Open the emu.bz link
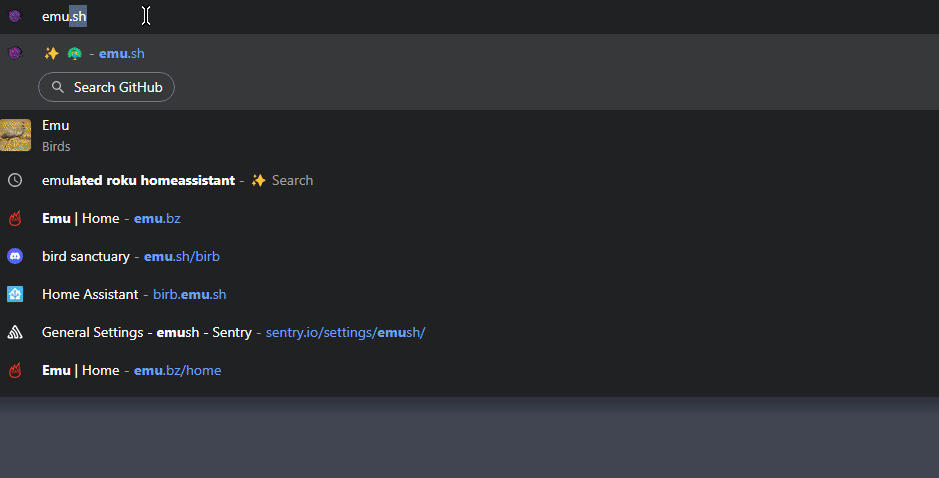Image resolution: width=939 pixels, height=478 pixels. (x=157, y=219)
